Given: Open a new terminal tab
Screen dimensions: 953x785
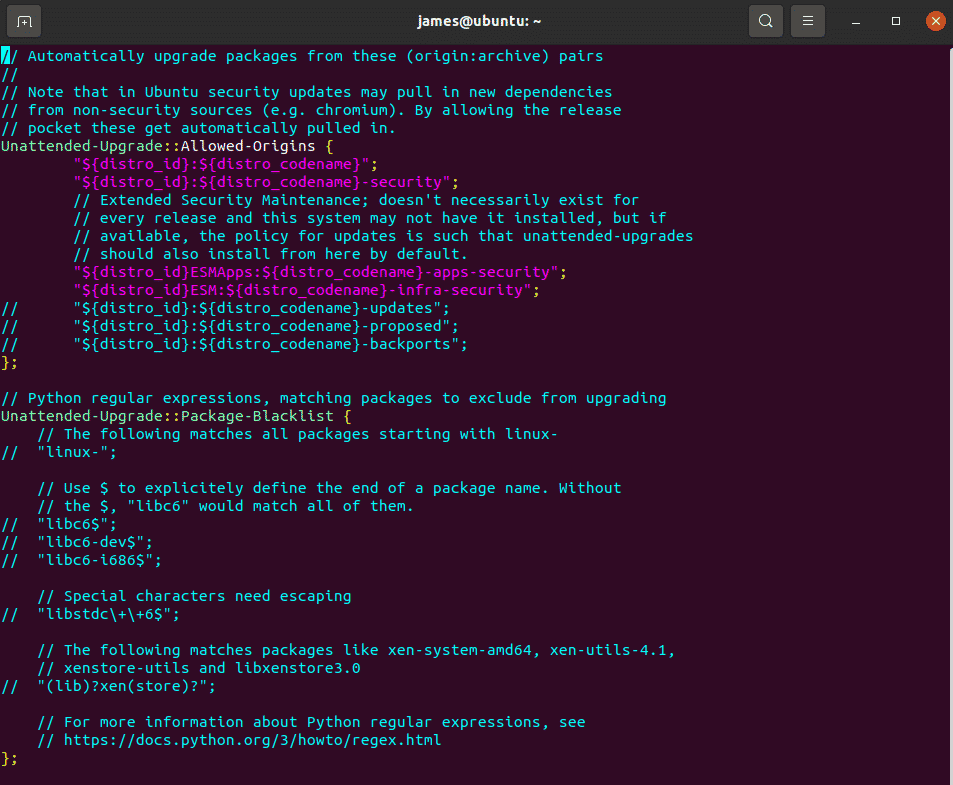Looking at the screenshot, I should (24, 21).
